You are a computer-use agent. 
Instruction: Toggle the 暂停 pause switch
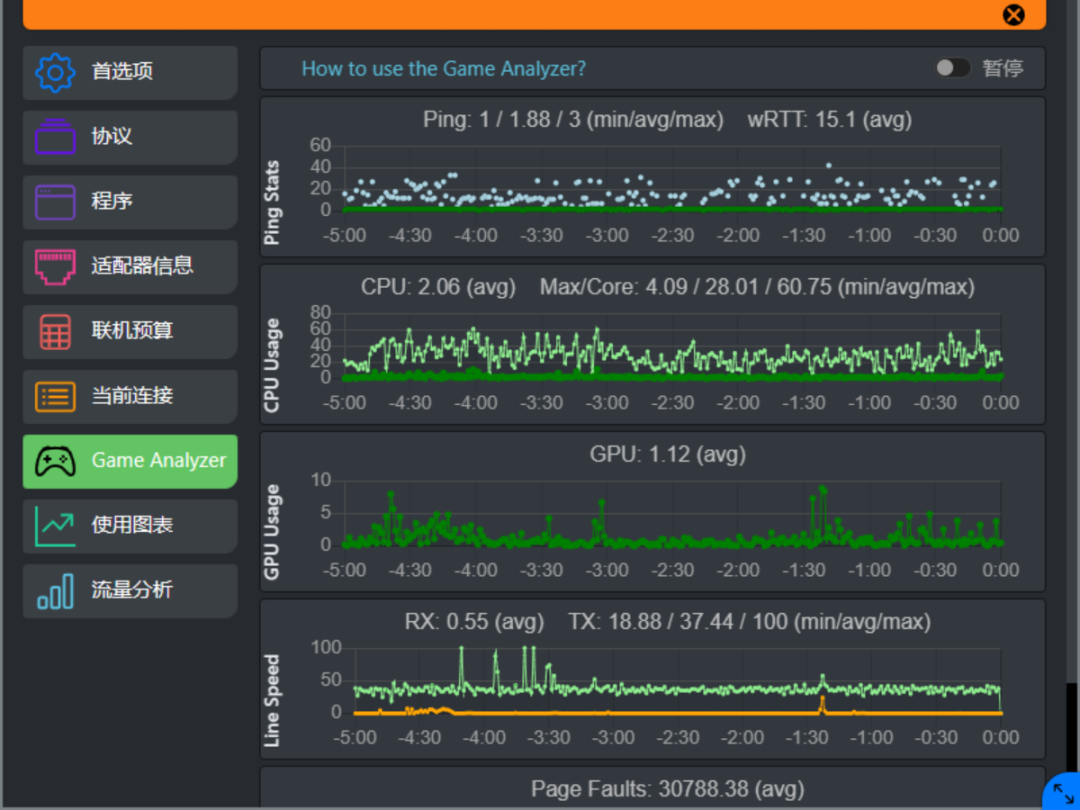952,68
